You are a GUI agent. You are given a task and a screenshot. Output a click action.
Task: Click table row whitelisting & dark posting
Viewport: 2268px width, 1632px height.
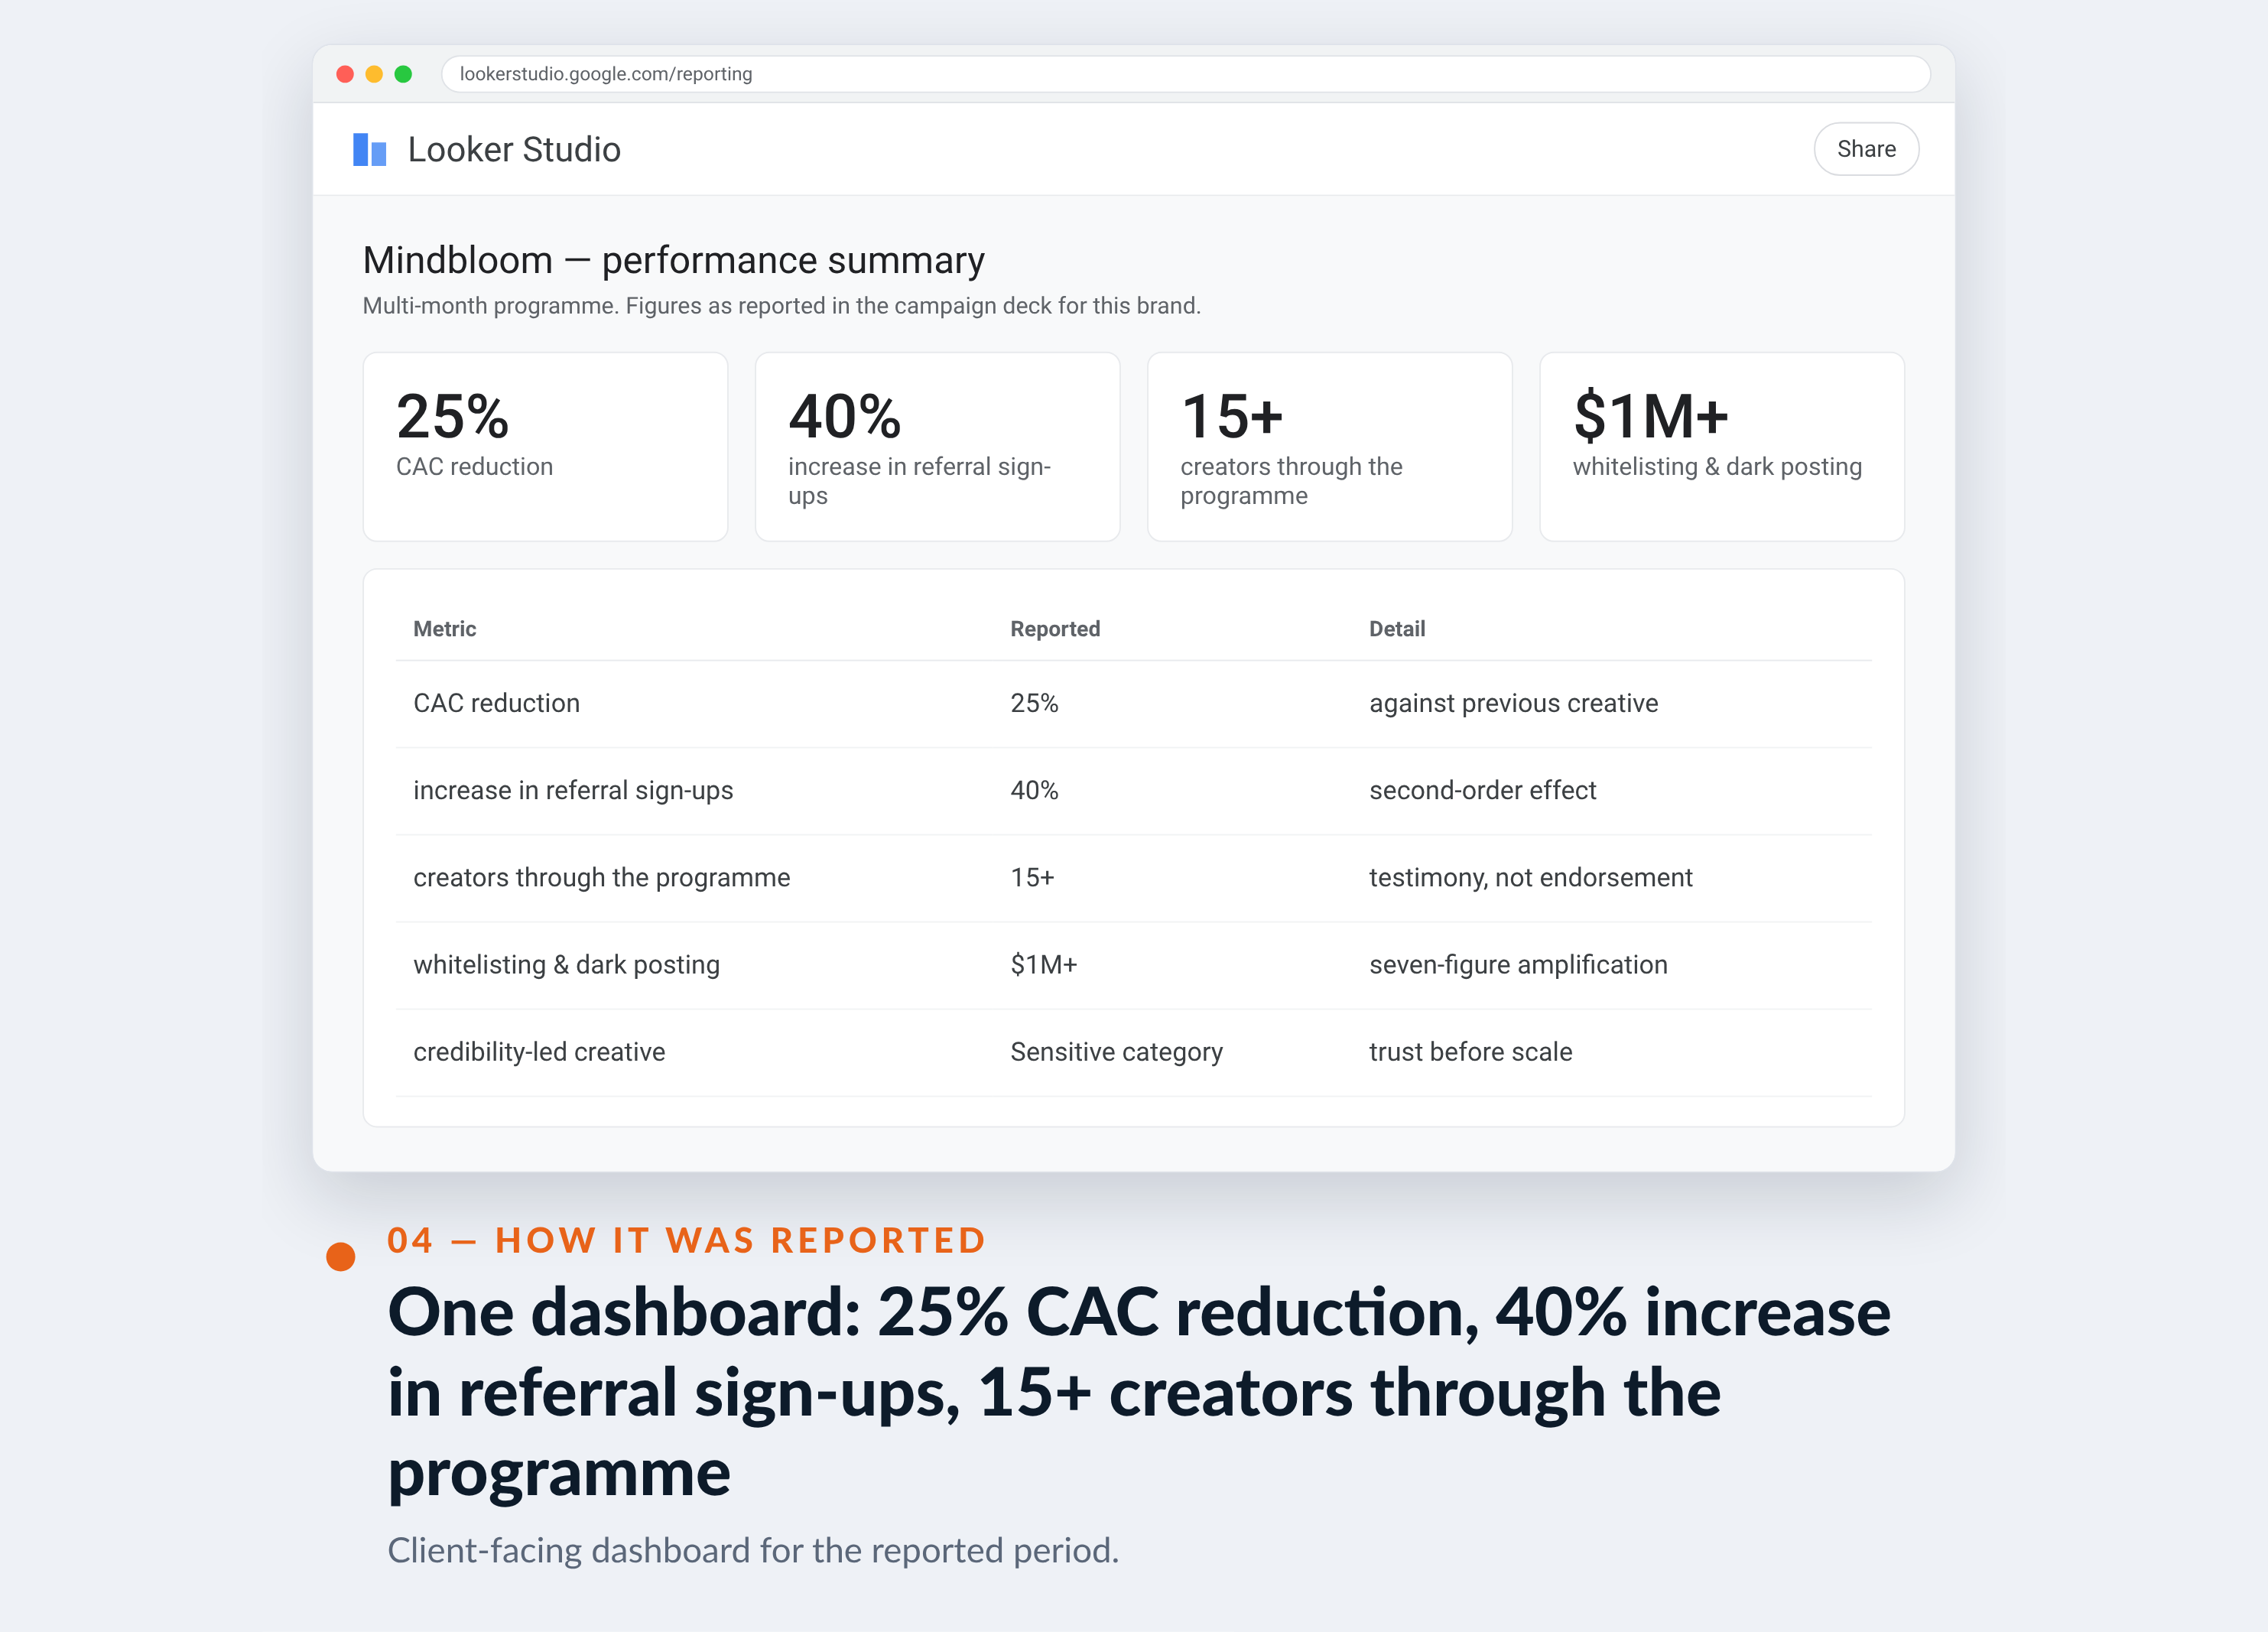1133,964
